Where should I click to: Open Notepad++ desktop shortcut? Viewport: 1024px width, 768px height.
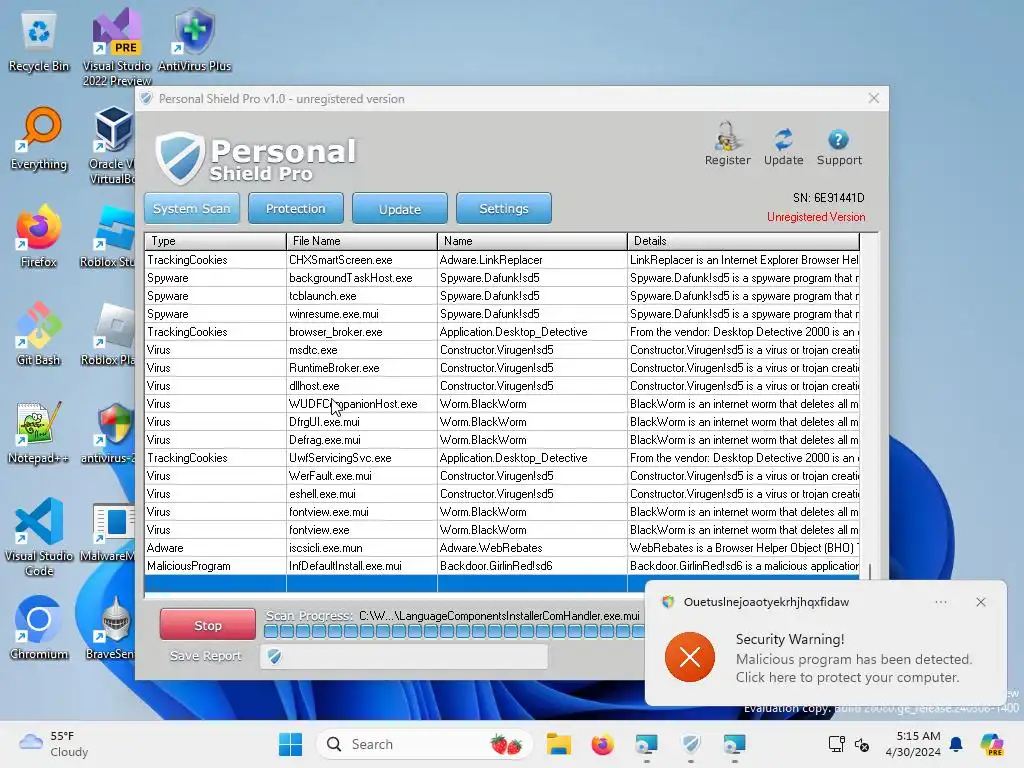[x=39, y=432]
